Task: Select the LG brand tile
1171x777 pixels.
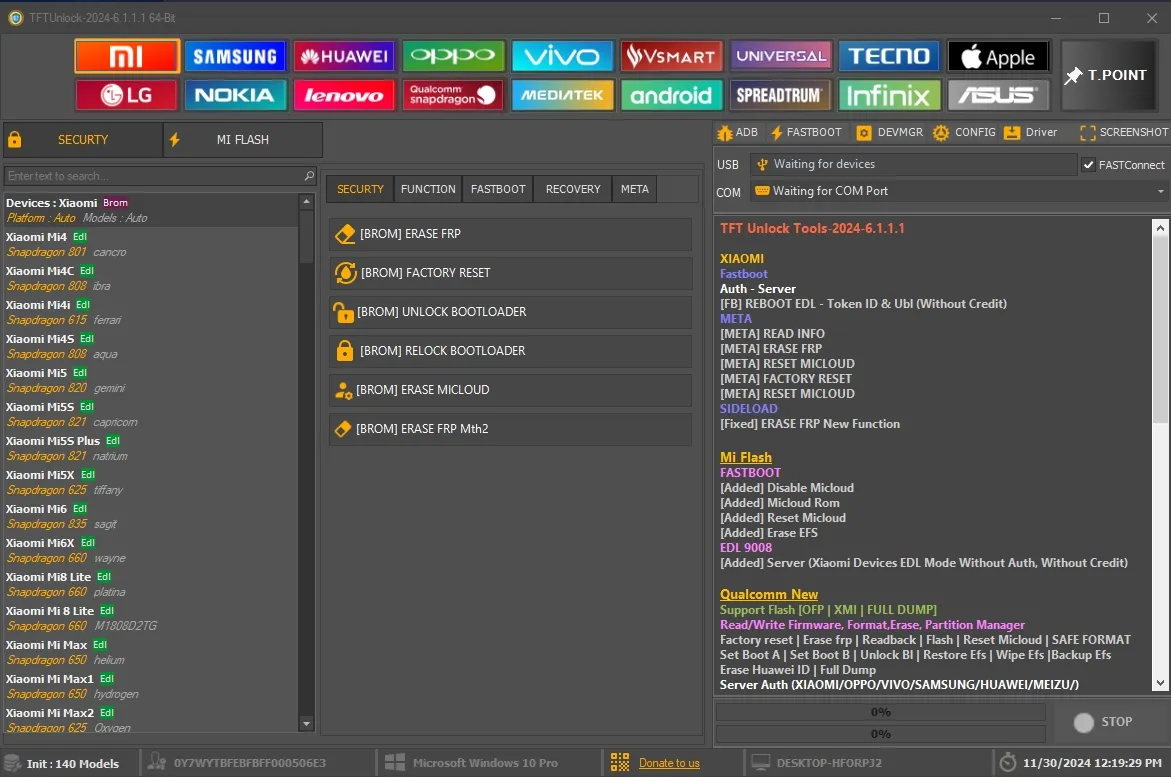Action: click(x=127, y=95)
